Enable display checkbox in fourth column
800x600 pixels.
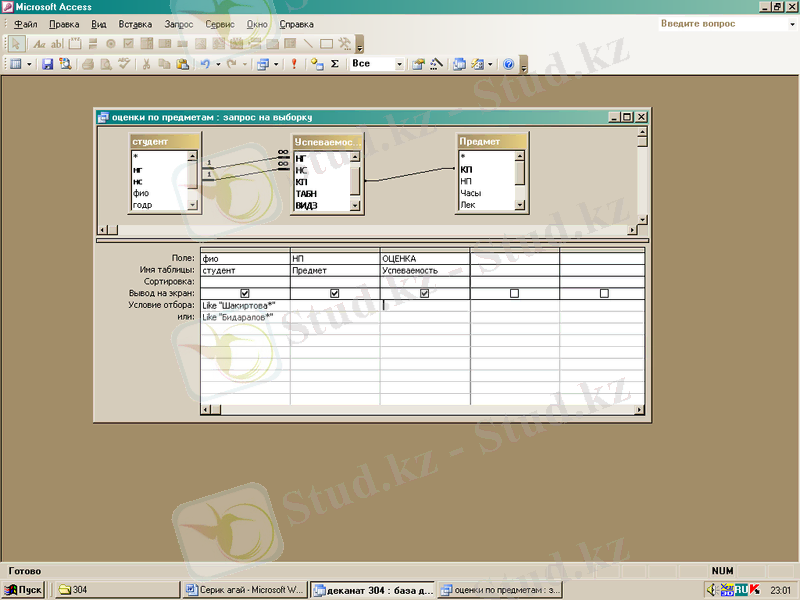coord(514,293)
